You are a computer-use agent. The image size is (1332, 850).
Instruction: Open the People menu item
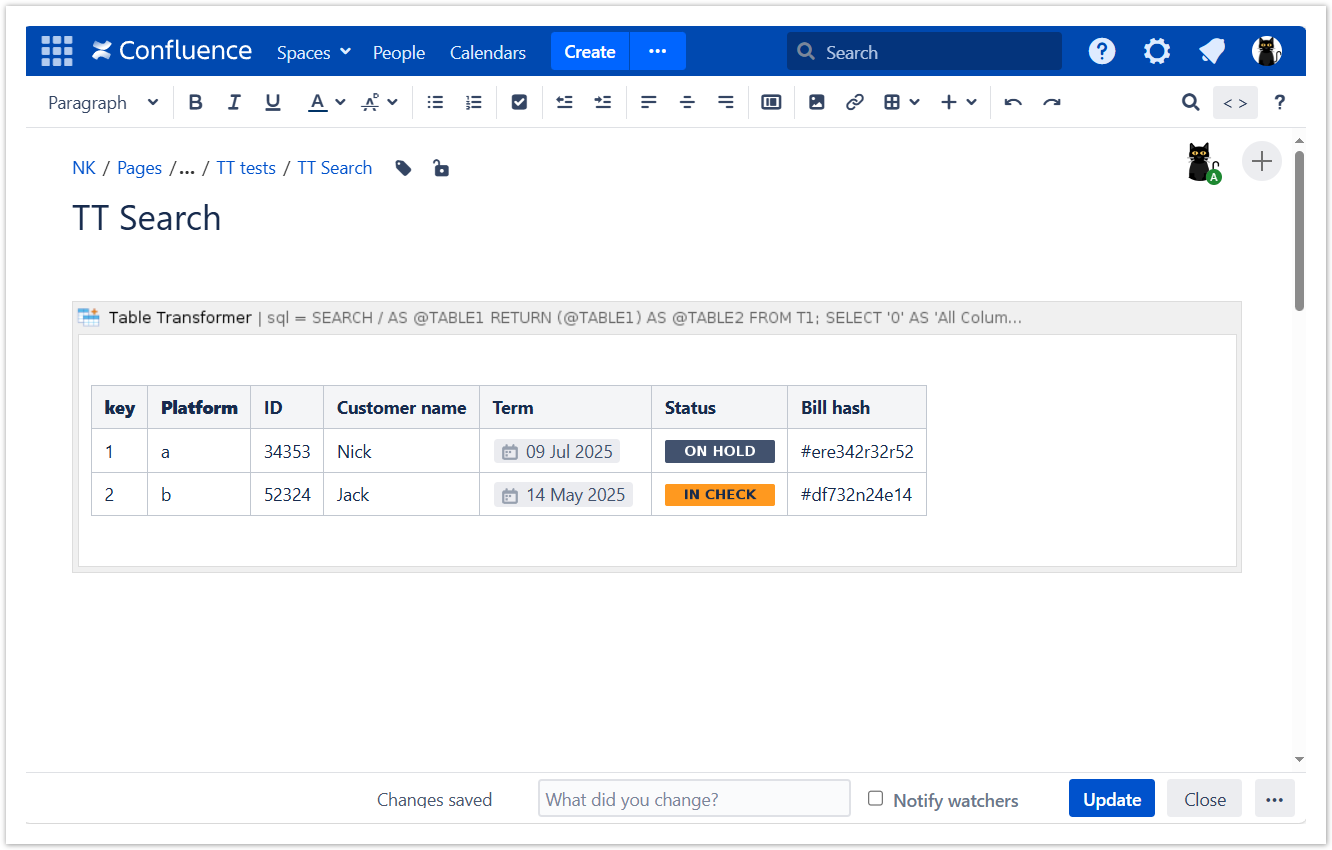point(399,52)
